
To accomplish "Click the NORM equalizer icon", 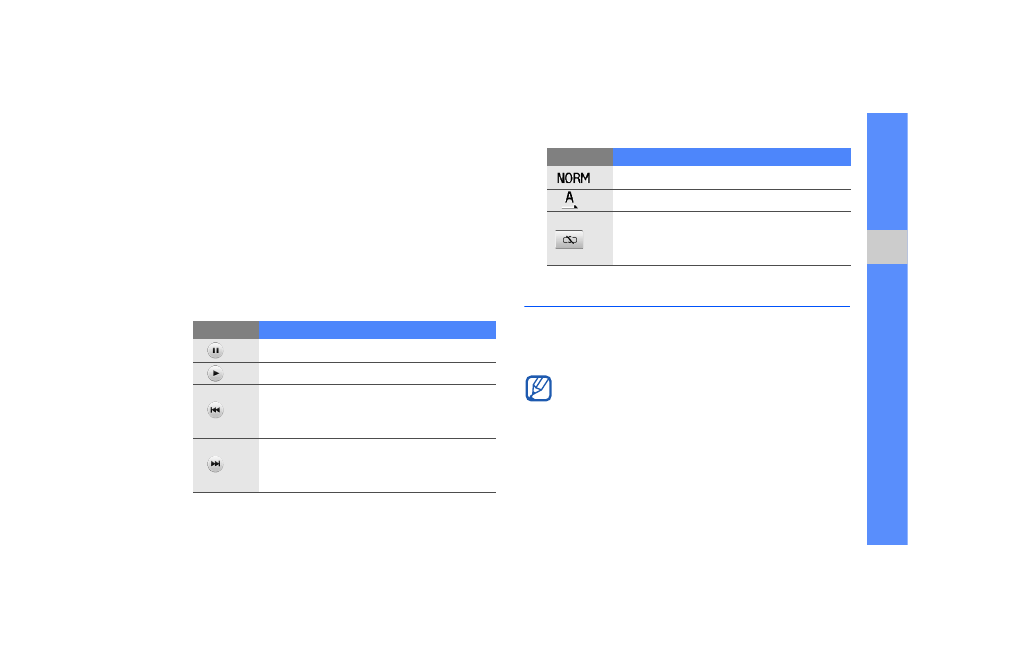I will 573,178.
